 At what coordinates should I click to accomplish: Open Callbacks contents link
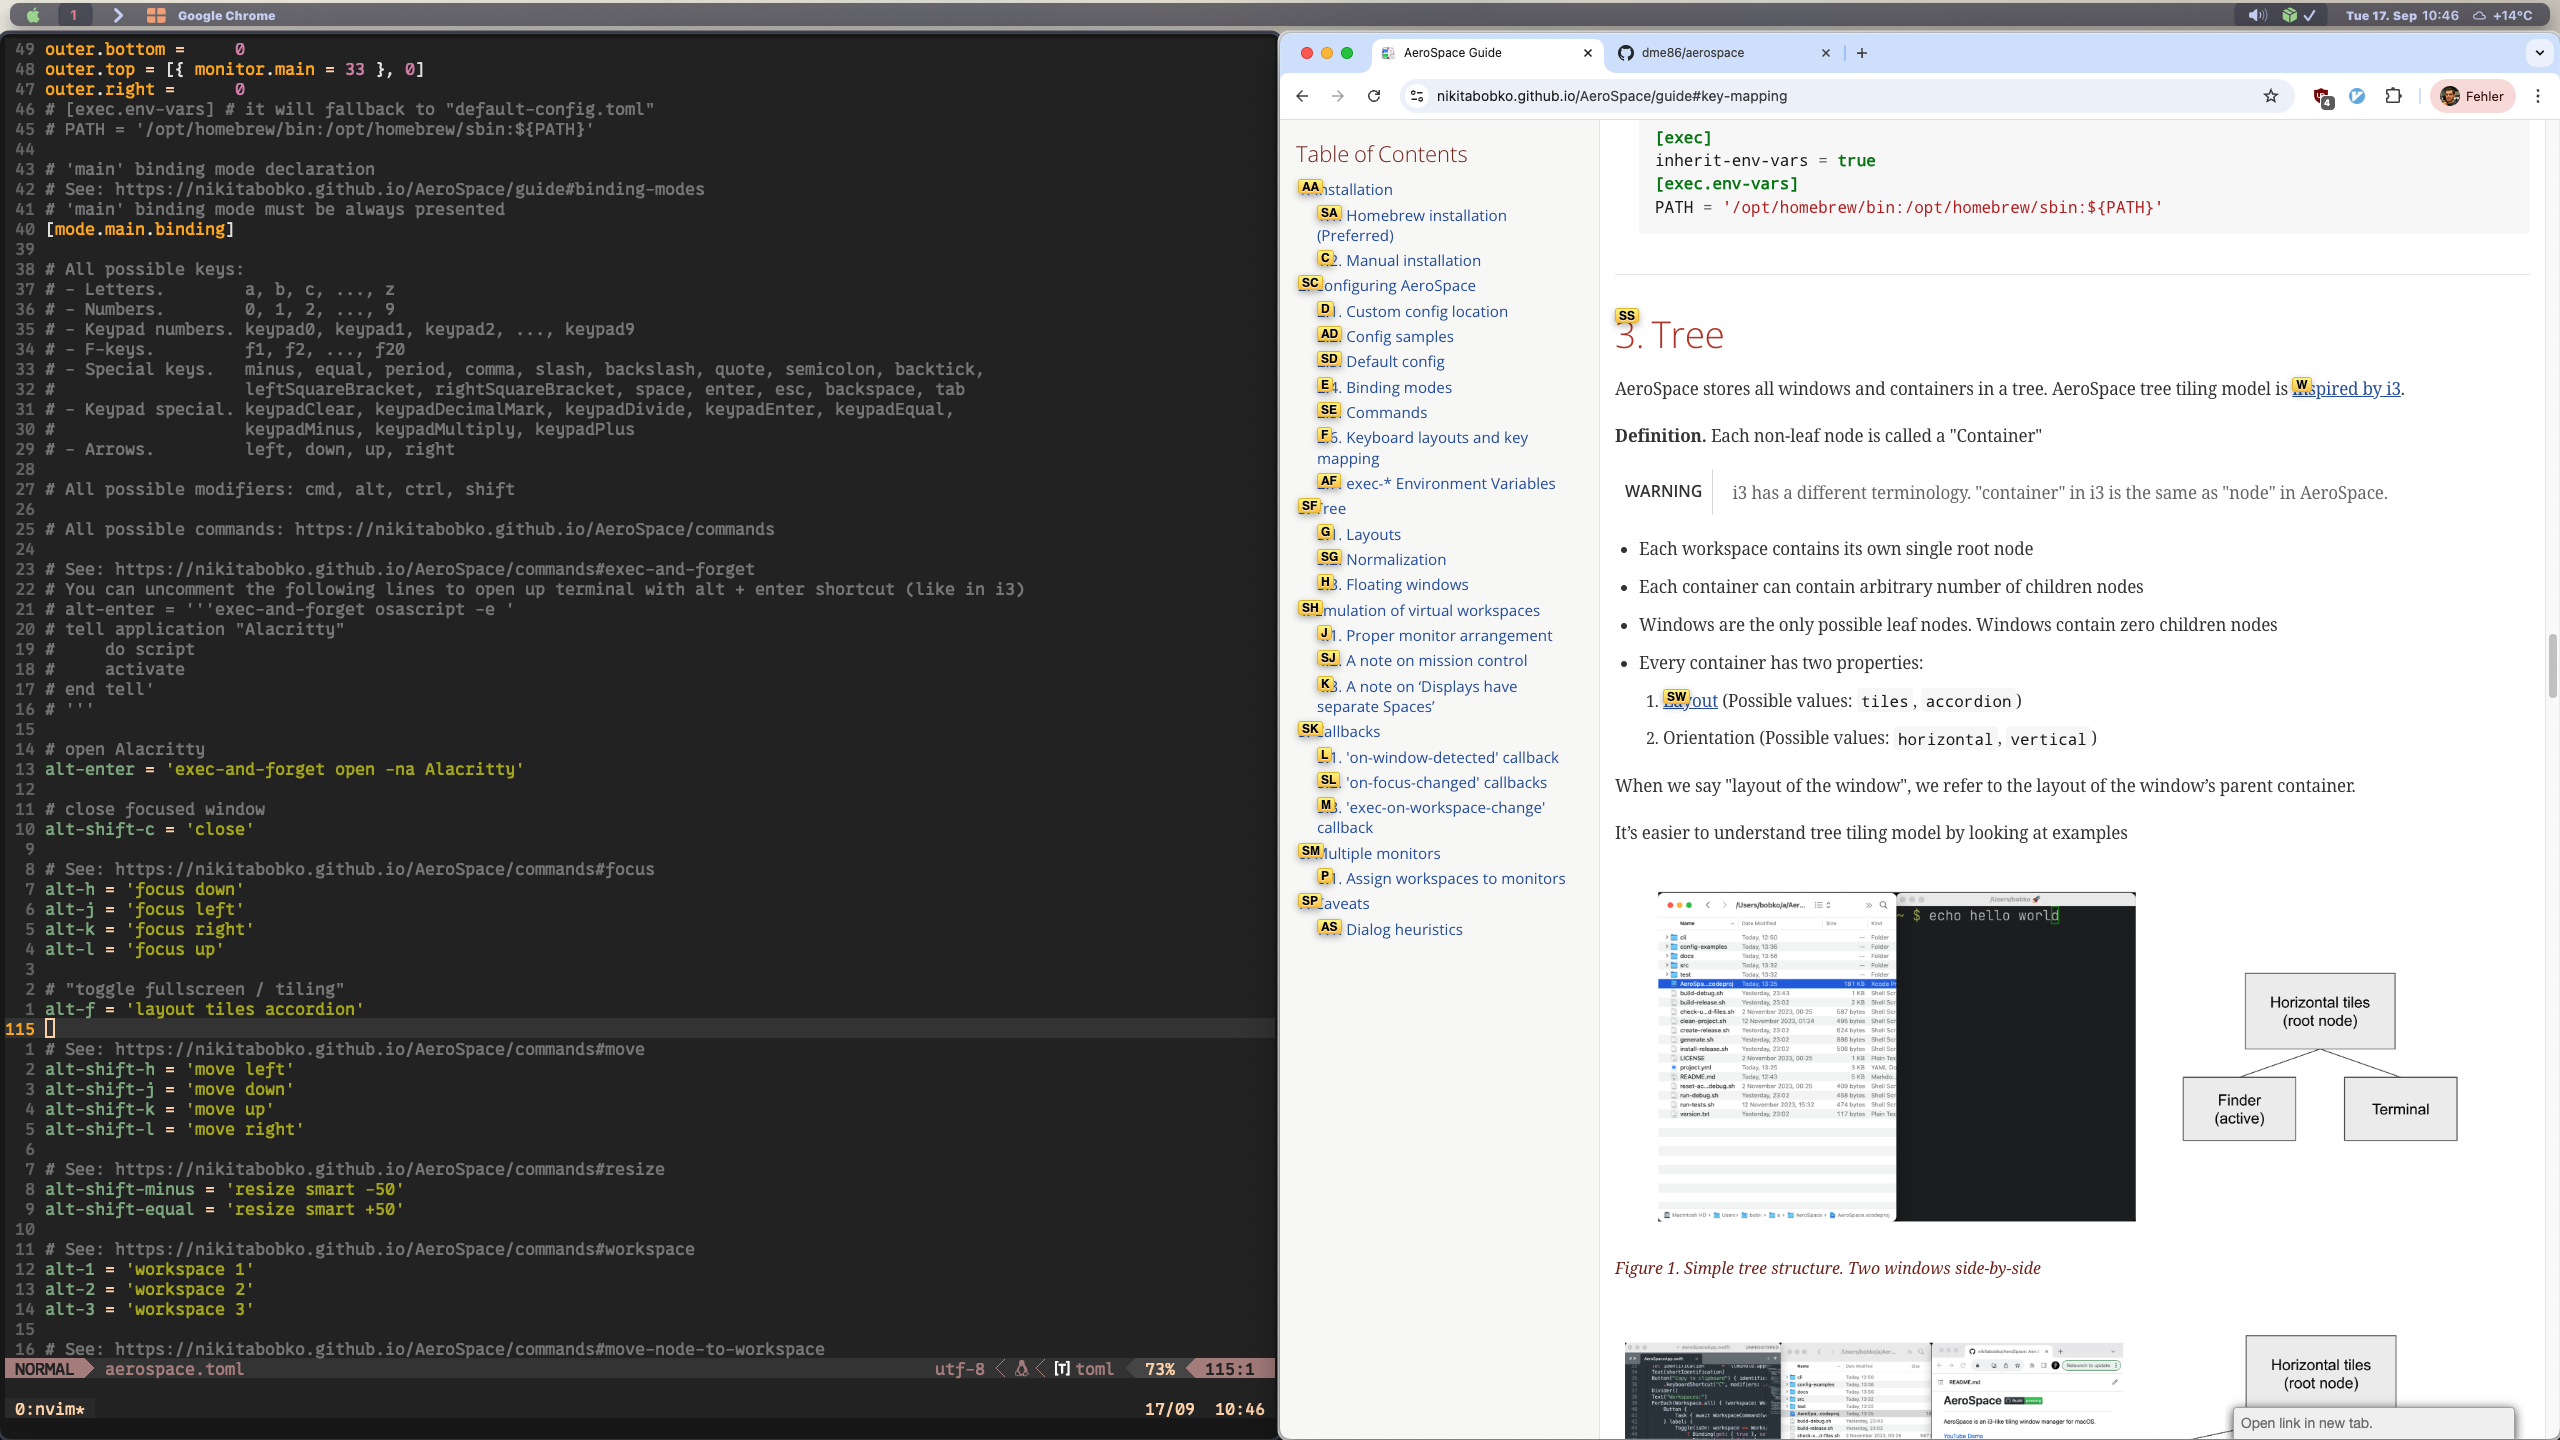point(1340,731)
